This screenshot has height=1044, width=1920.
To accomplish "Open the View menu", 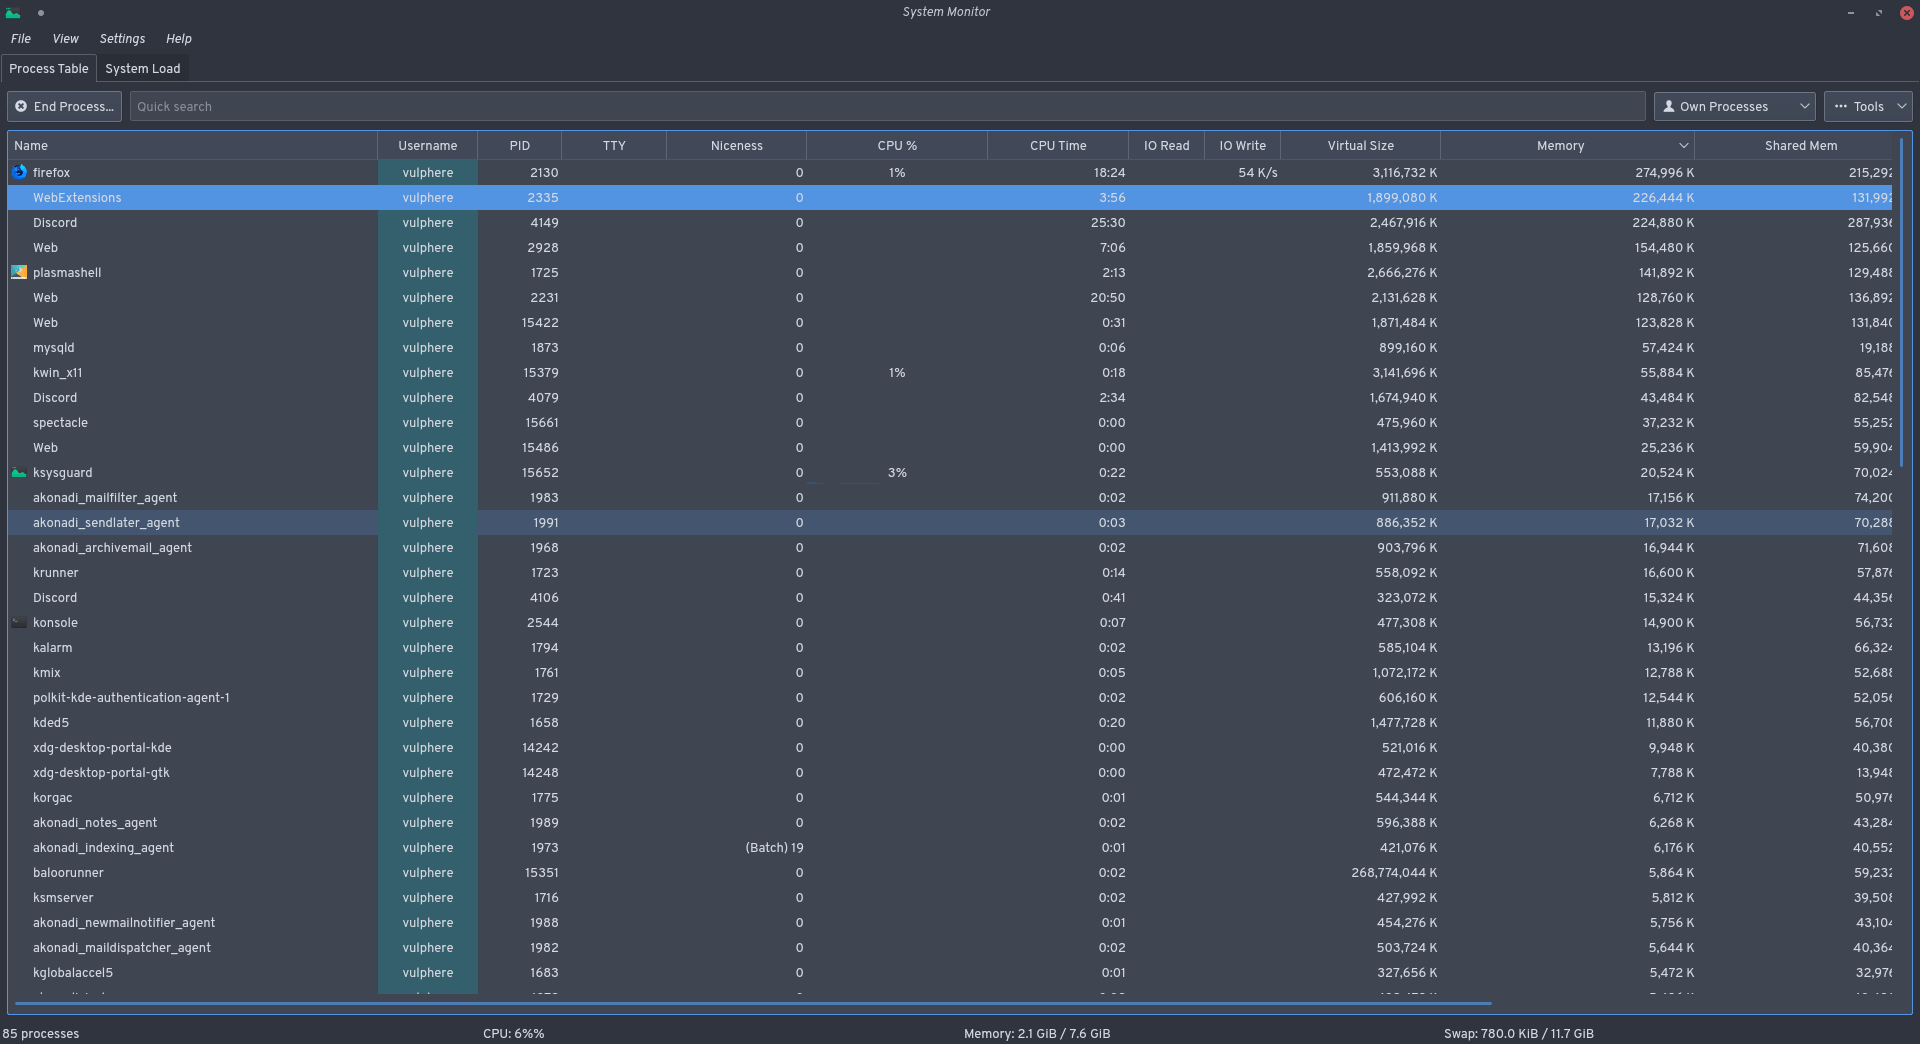I will pyautogui.click(x=65, y=38).
